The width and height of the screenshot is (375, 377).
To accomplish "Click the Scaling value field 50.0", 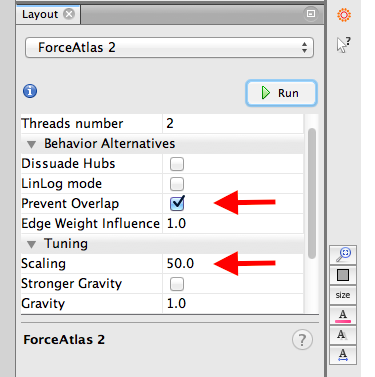I will coord(233,264).
